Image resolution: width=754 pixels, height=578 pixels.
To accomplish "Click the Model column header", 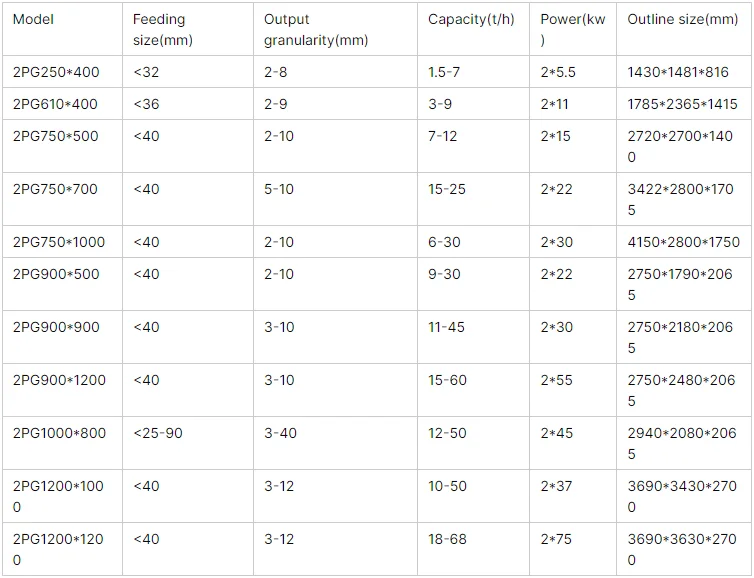I will [33, 20].
